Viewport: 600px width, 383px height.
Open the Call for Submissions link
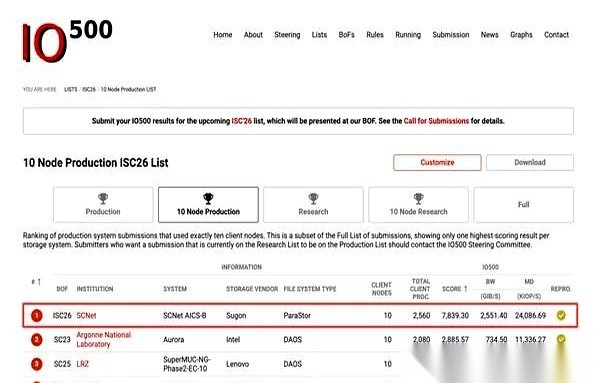436,121
